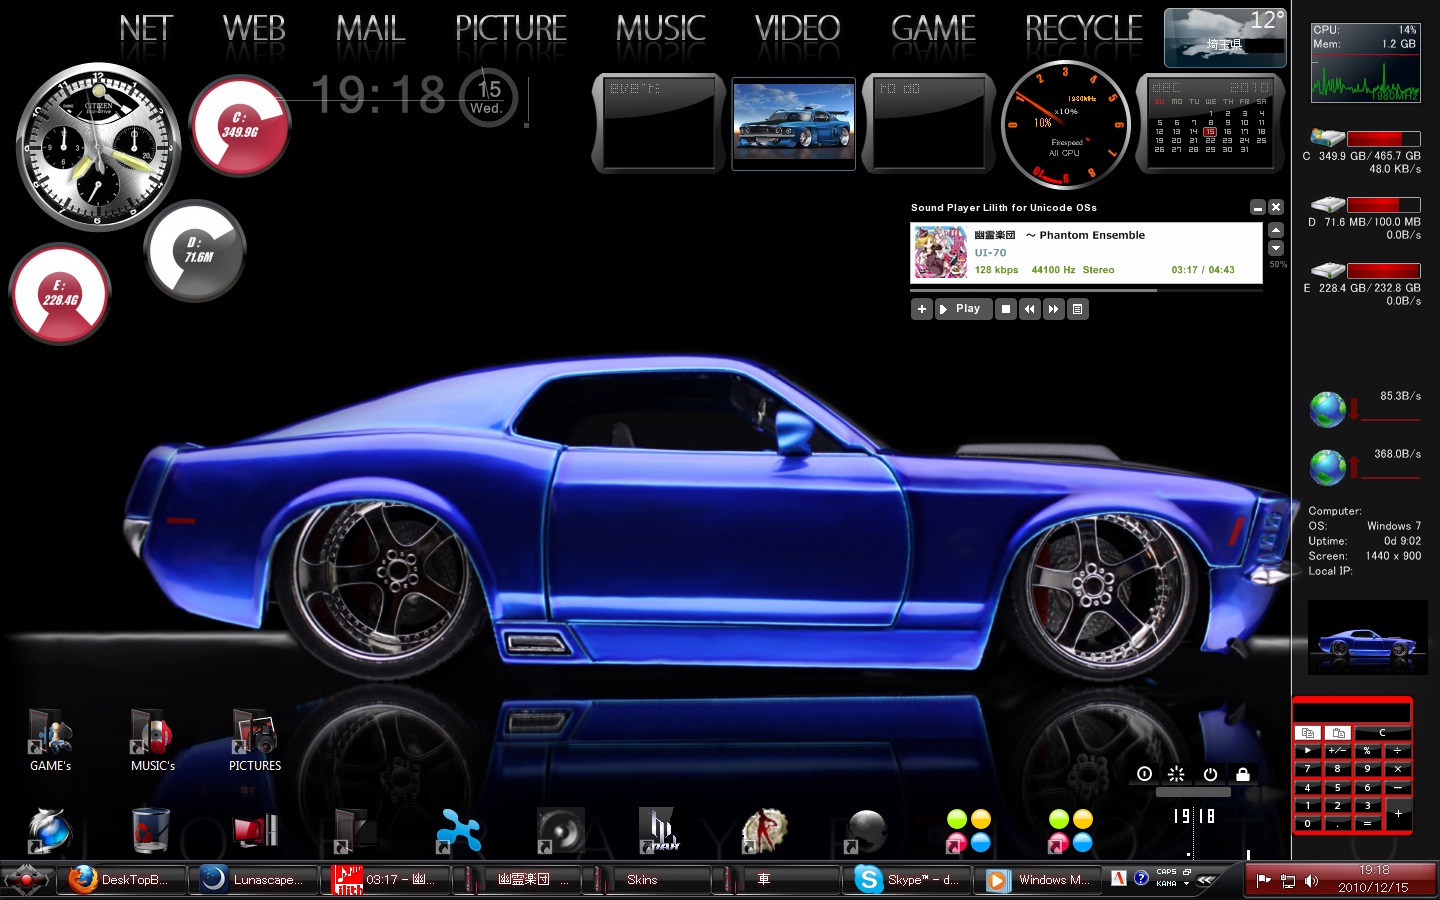
Task: Expand hidden tray icons with the chevron
Action: [x=1205, y=880]
